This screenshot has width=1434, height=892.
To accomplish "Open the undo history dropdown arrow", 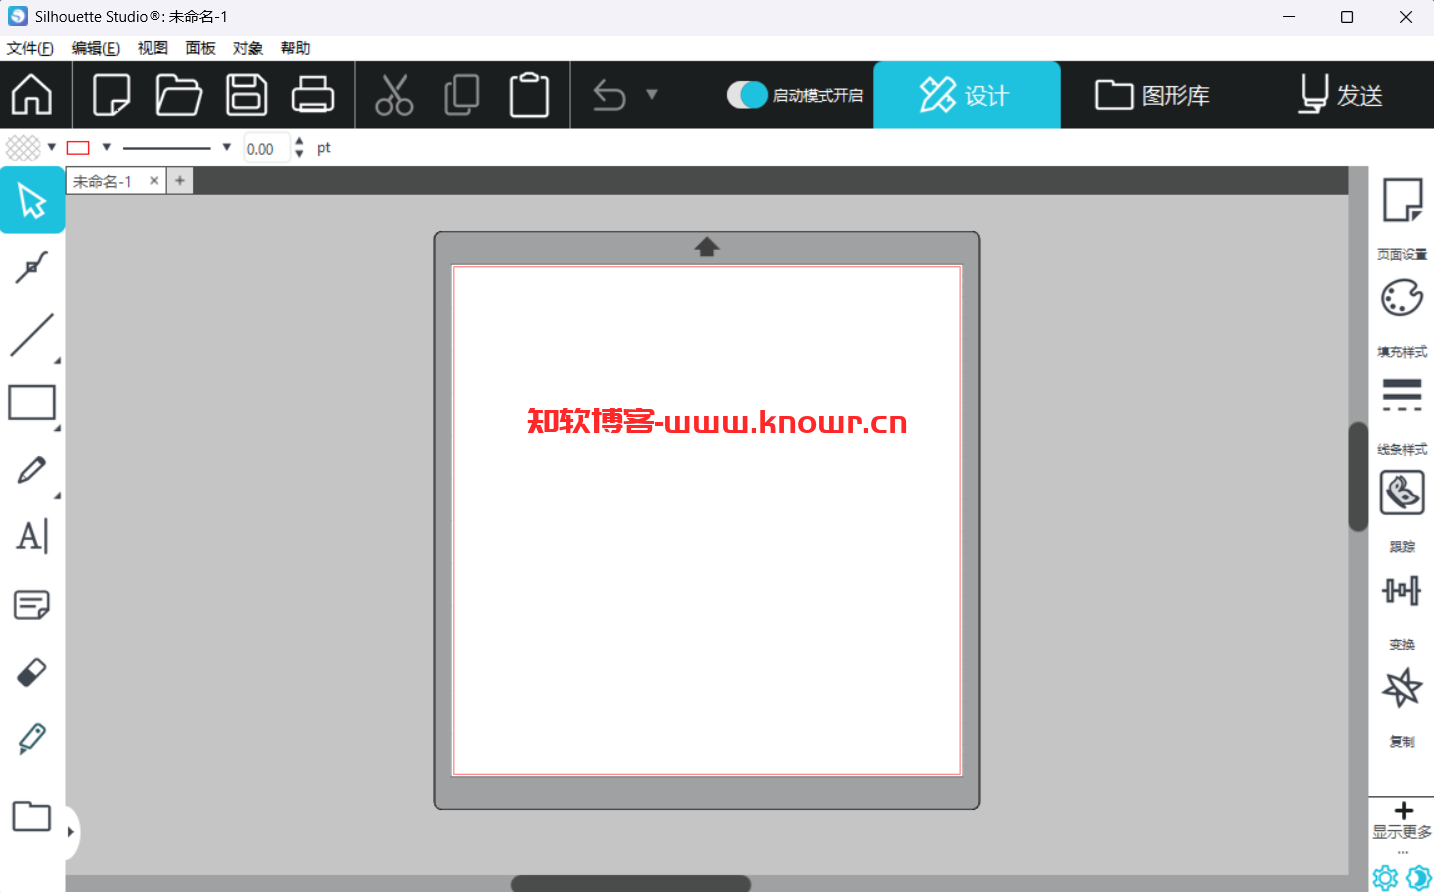I will [x=652, y=95].
